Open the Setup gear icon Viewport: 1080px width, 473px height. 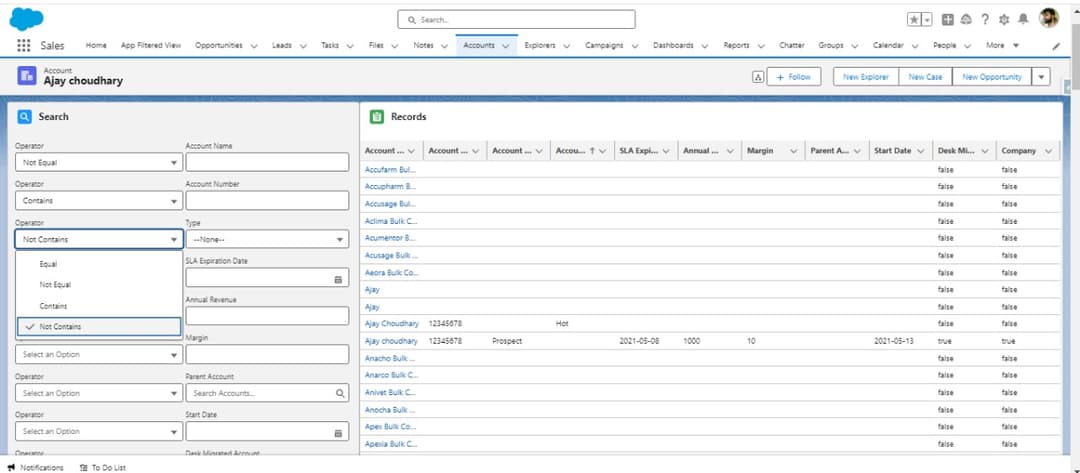[1004, 20]
